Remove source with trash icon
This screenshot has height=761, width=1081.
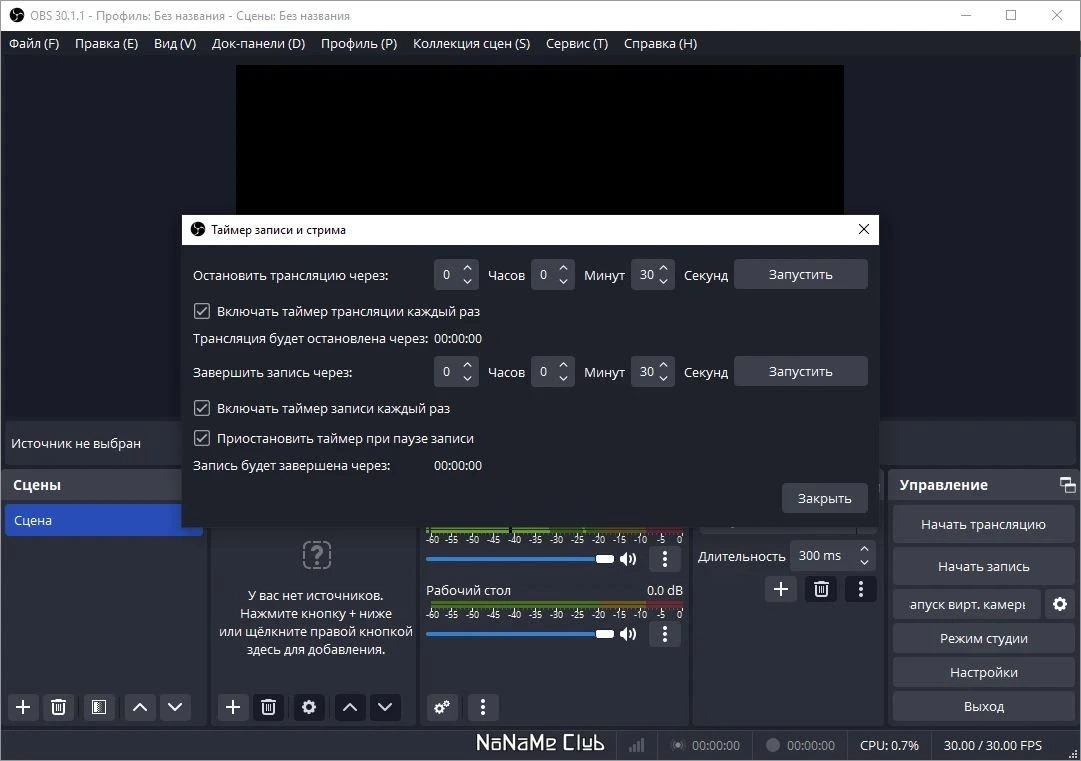click(268, 707)
